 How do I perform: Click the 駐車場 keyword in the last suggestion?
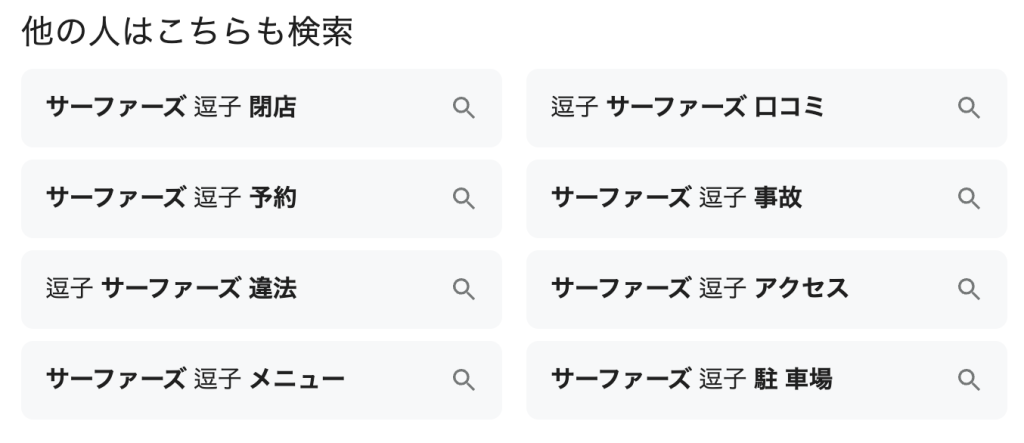tap(794, 380)
